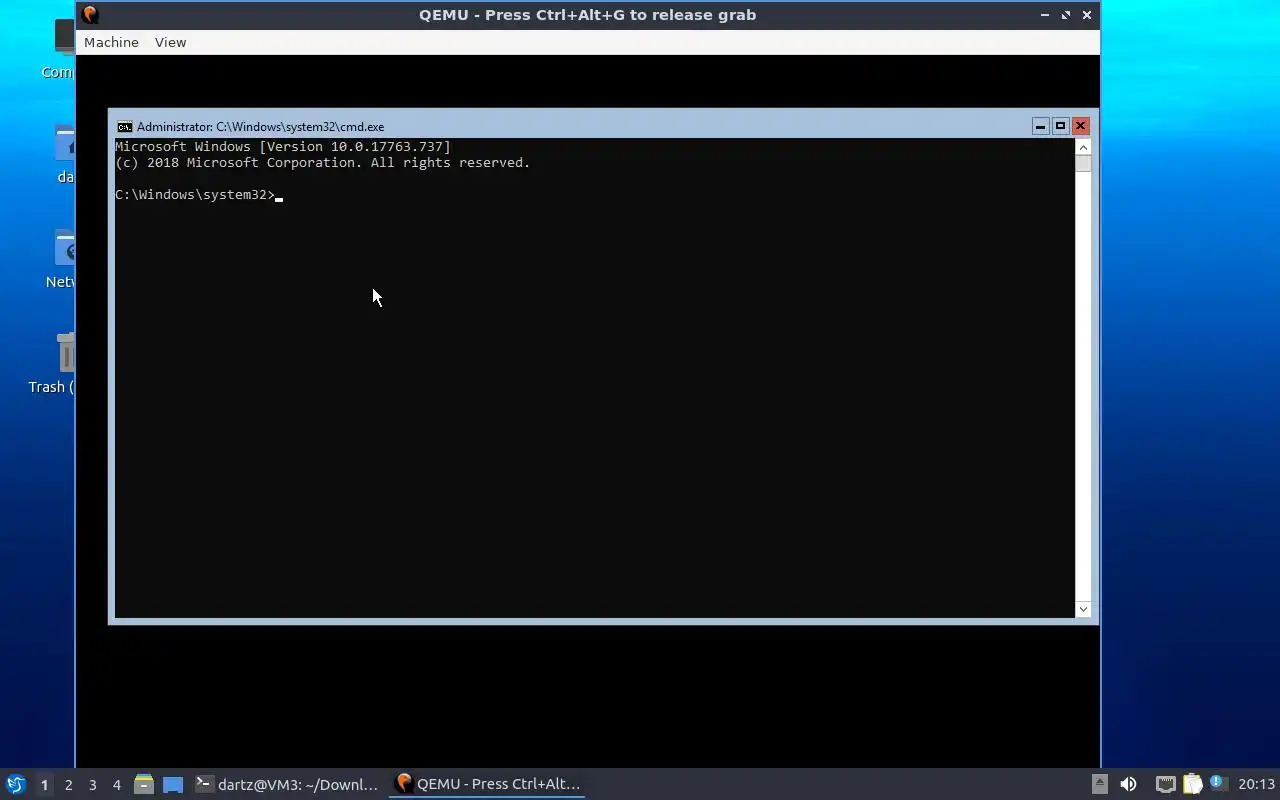Viewport: 1280px width, 800px height.
Task: Click the cmd scrollbar up arrow
Action: 1083,147
